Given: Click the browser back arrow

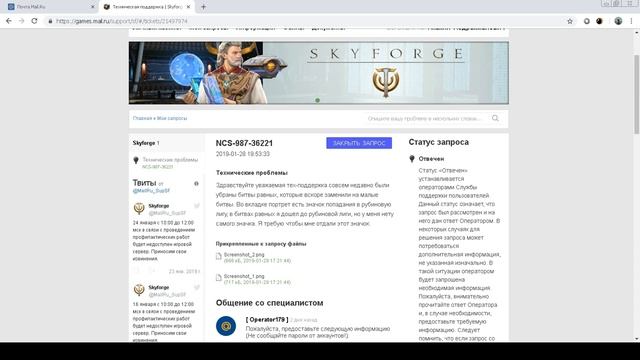Looking at the screenshot, I should (9, 21).
